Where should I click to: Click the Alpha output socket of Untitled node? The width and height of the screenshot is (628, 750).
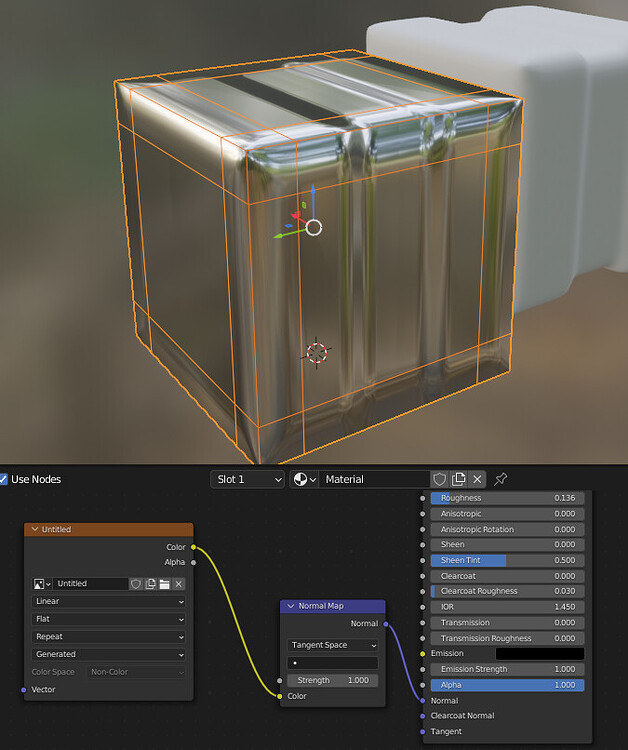click(193, 562)
